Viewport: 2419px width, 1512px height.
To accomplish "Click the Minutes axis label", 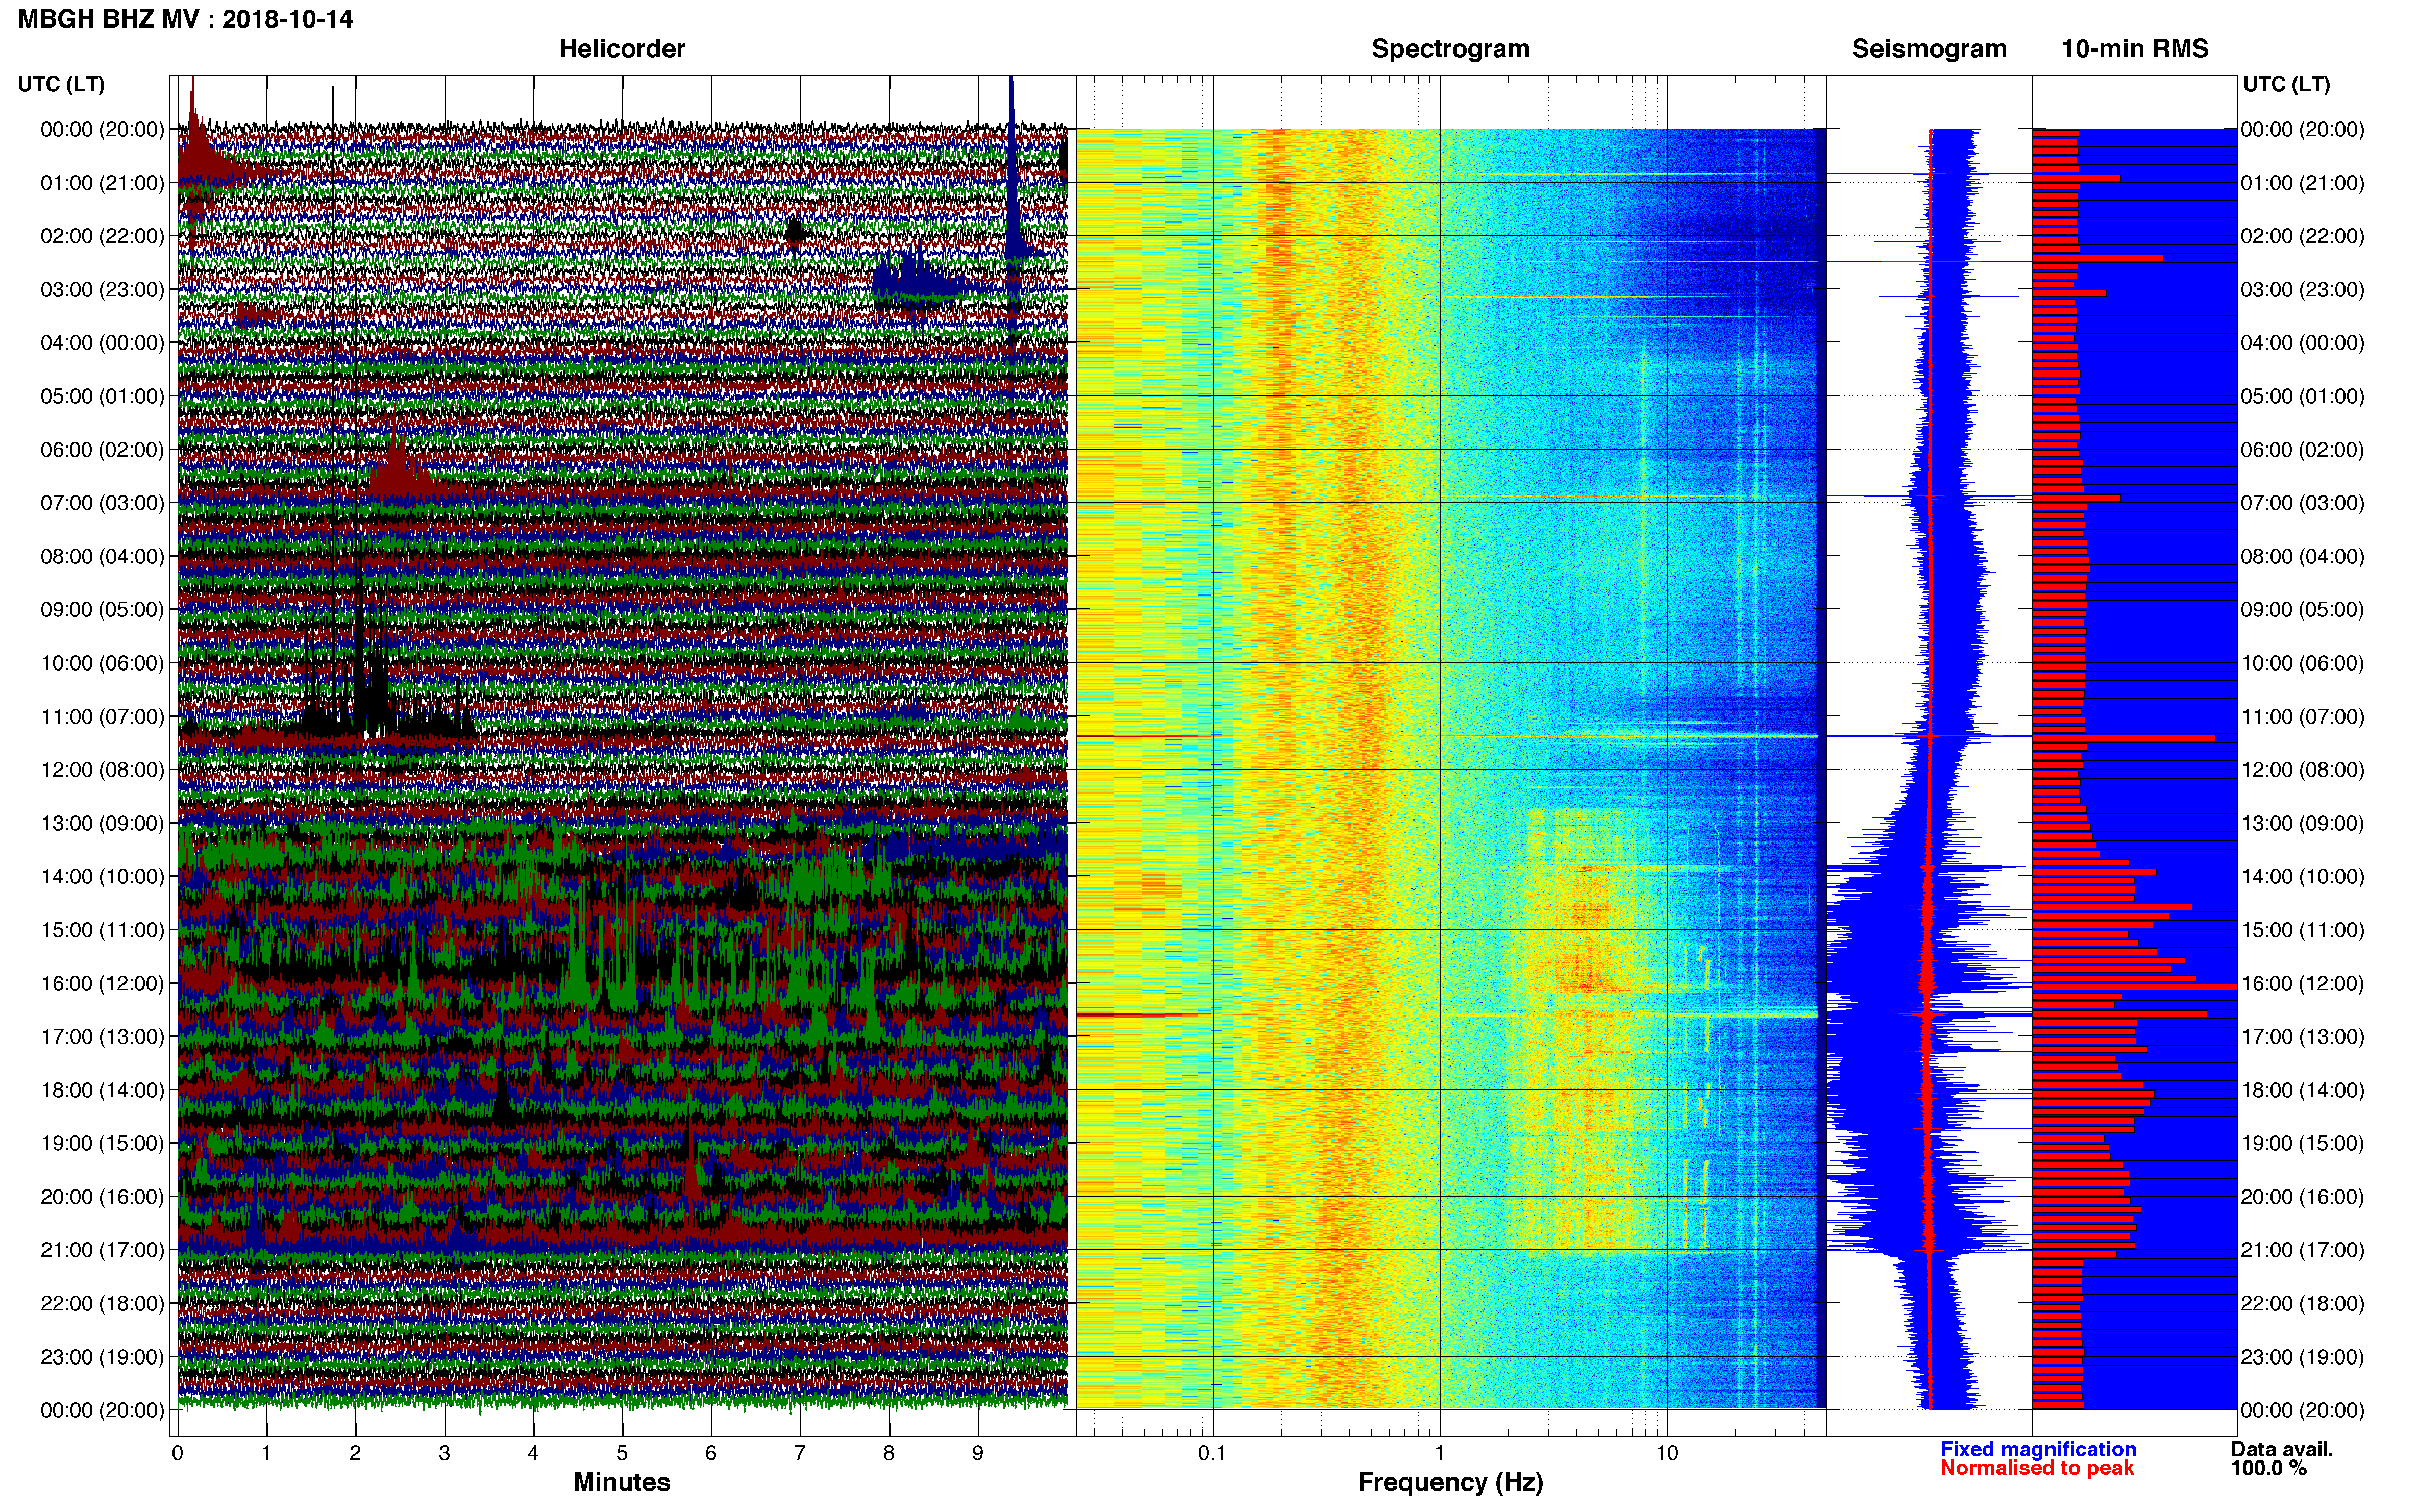I will pyautogui.click(x=622, y=1482).
